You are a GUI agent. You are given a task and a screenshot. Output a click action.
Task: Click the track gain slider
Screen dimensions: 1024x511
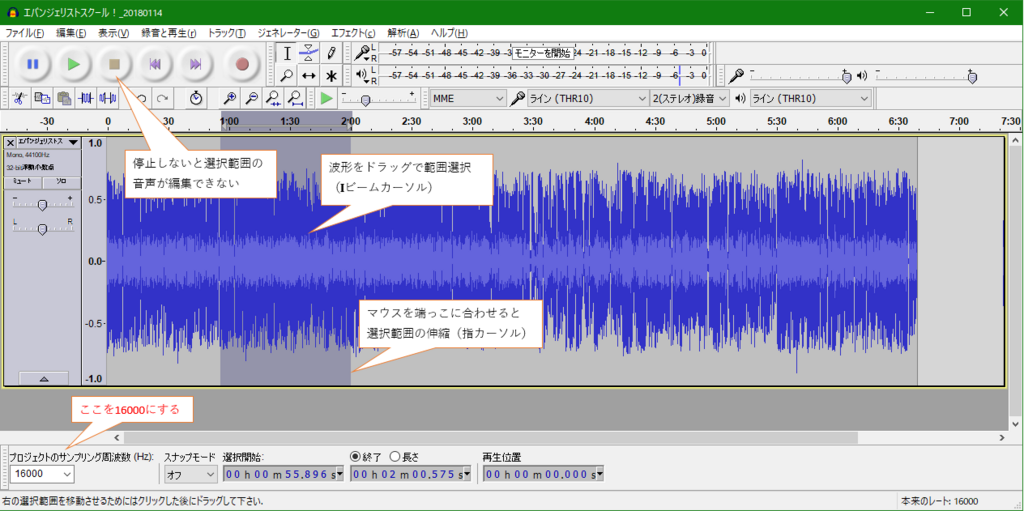point(42,204)
